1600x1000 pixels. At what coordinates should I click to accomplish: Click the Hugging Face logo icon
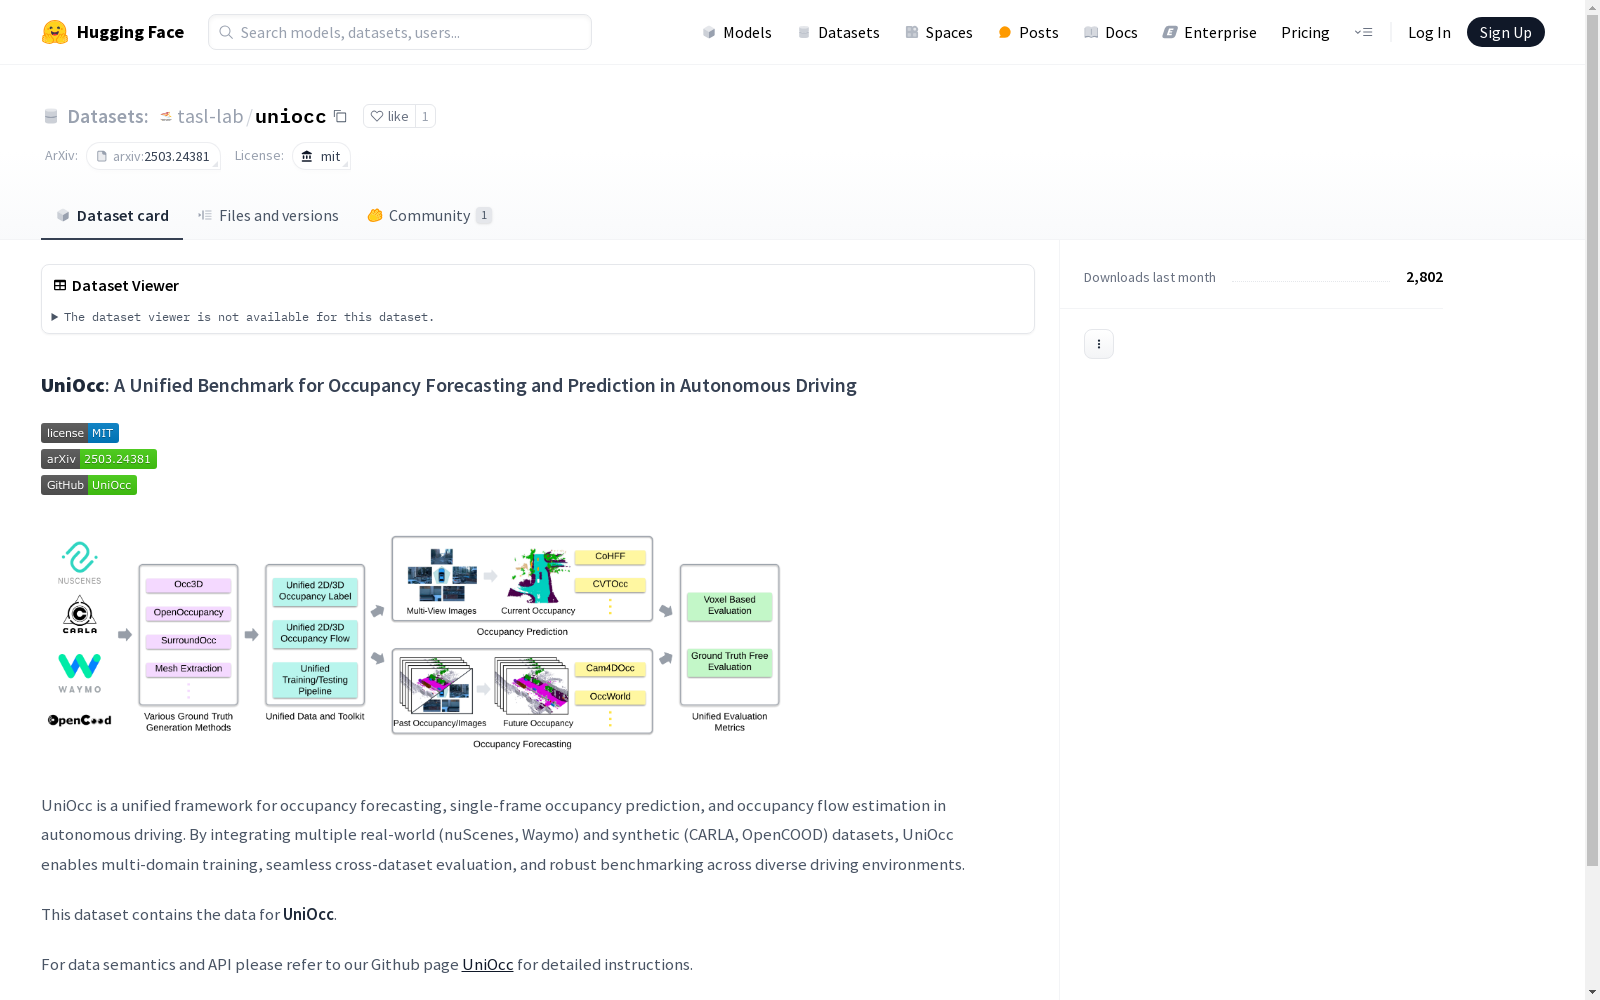tap(55, 32)
